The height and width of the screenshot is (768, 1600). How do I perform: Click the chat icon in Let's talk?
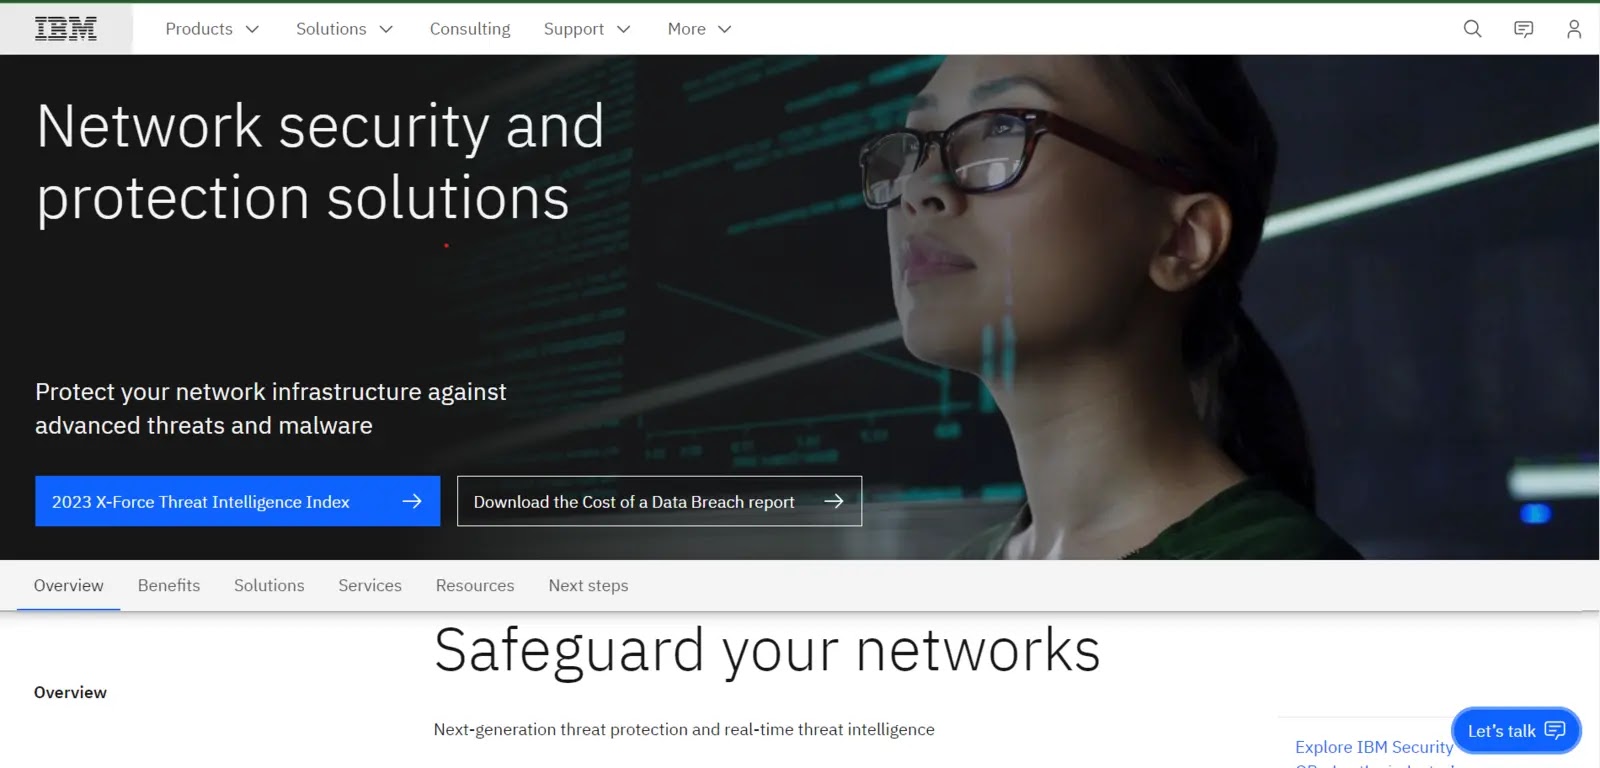tap(1555, 730)
